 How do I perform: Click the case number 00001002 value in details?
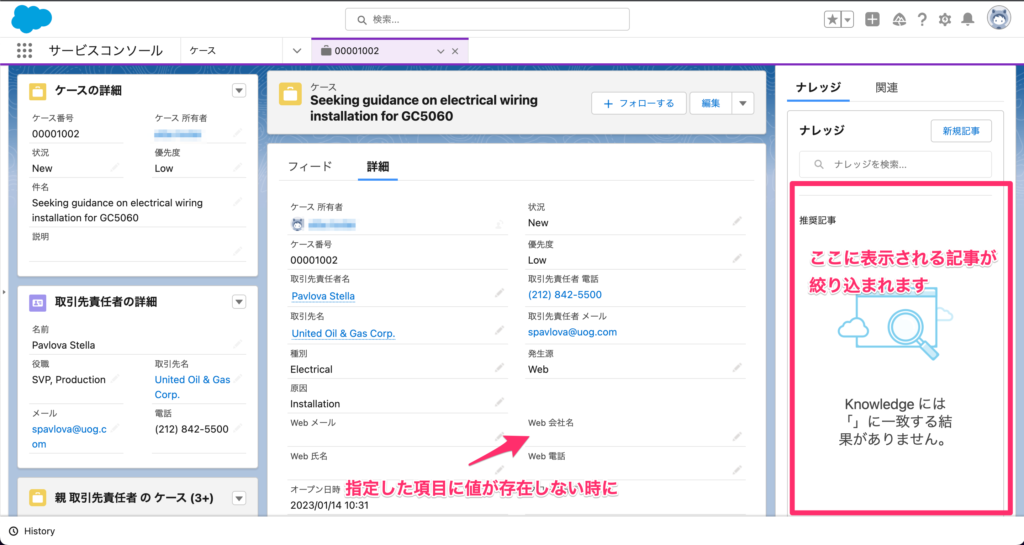pos(314,260)
